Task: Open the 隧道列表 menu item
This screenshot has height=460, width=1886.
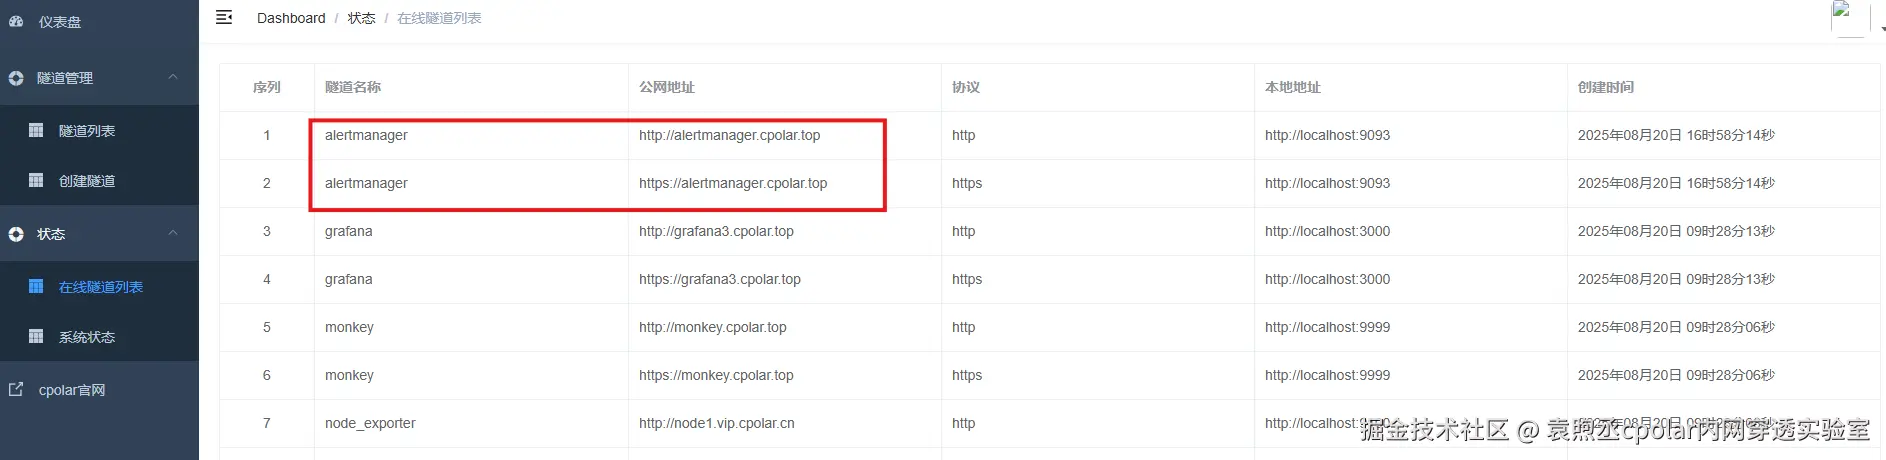Action: pyautogui.click(x=87, y=131)
